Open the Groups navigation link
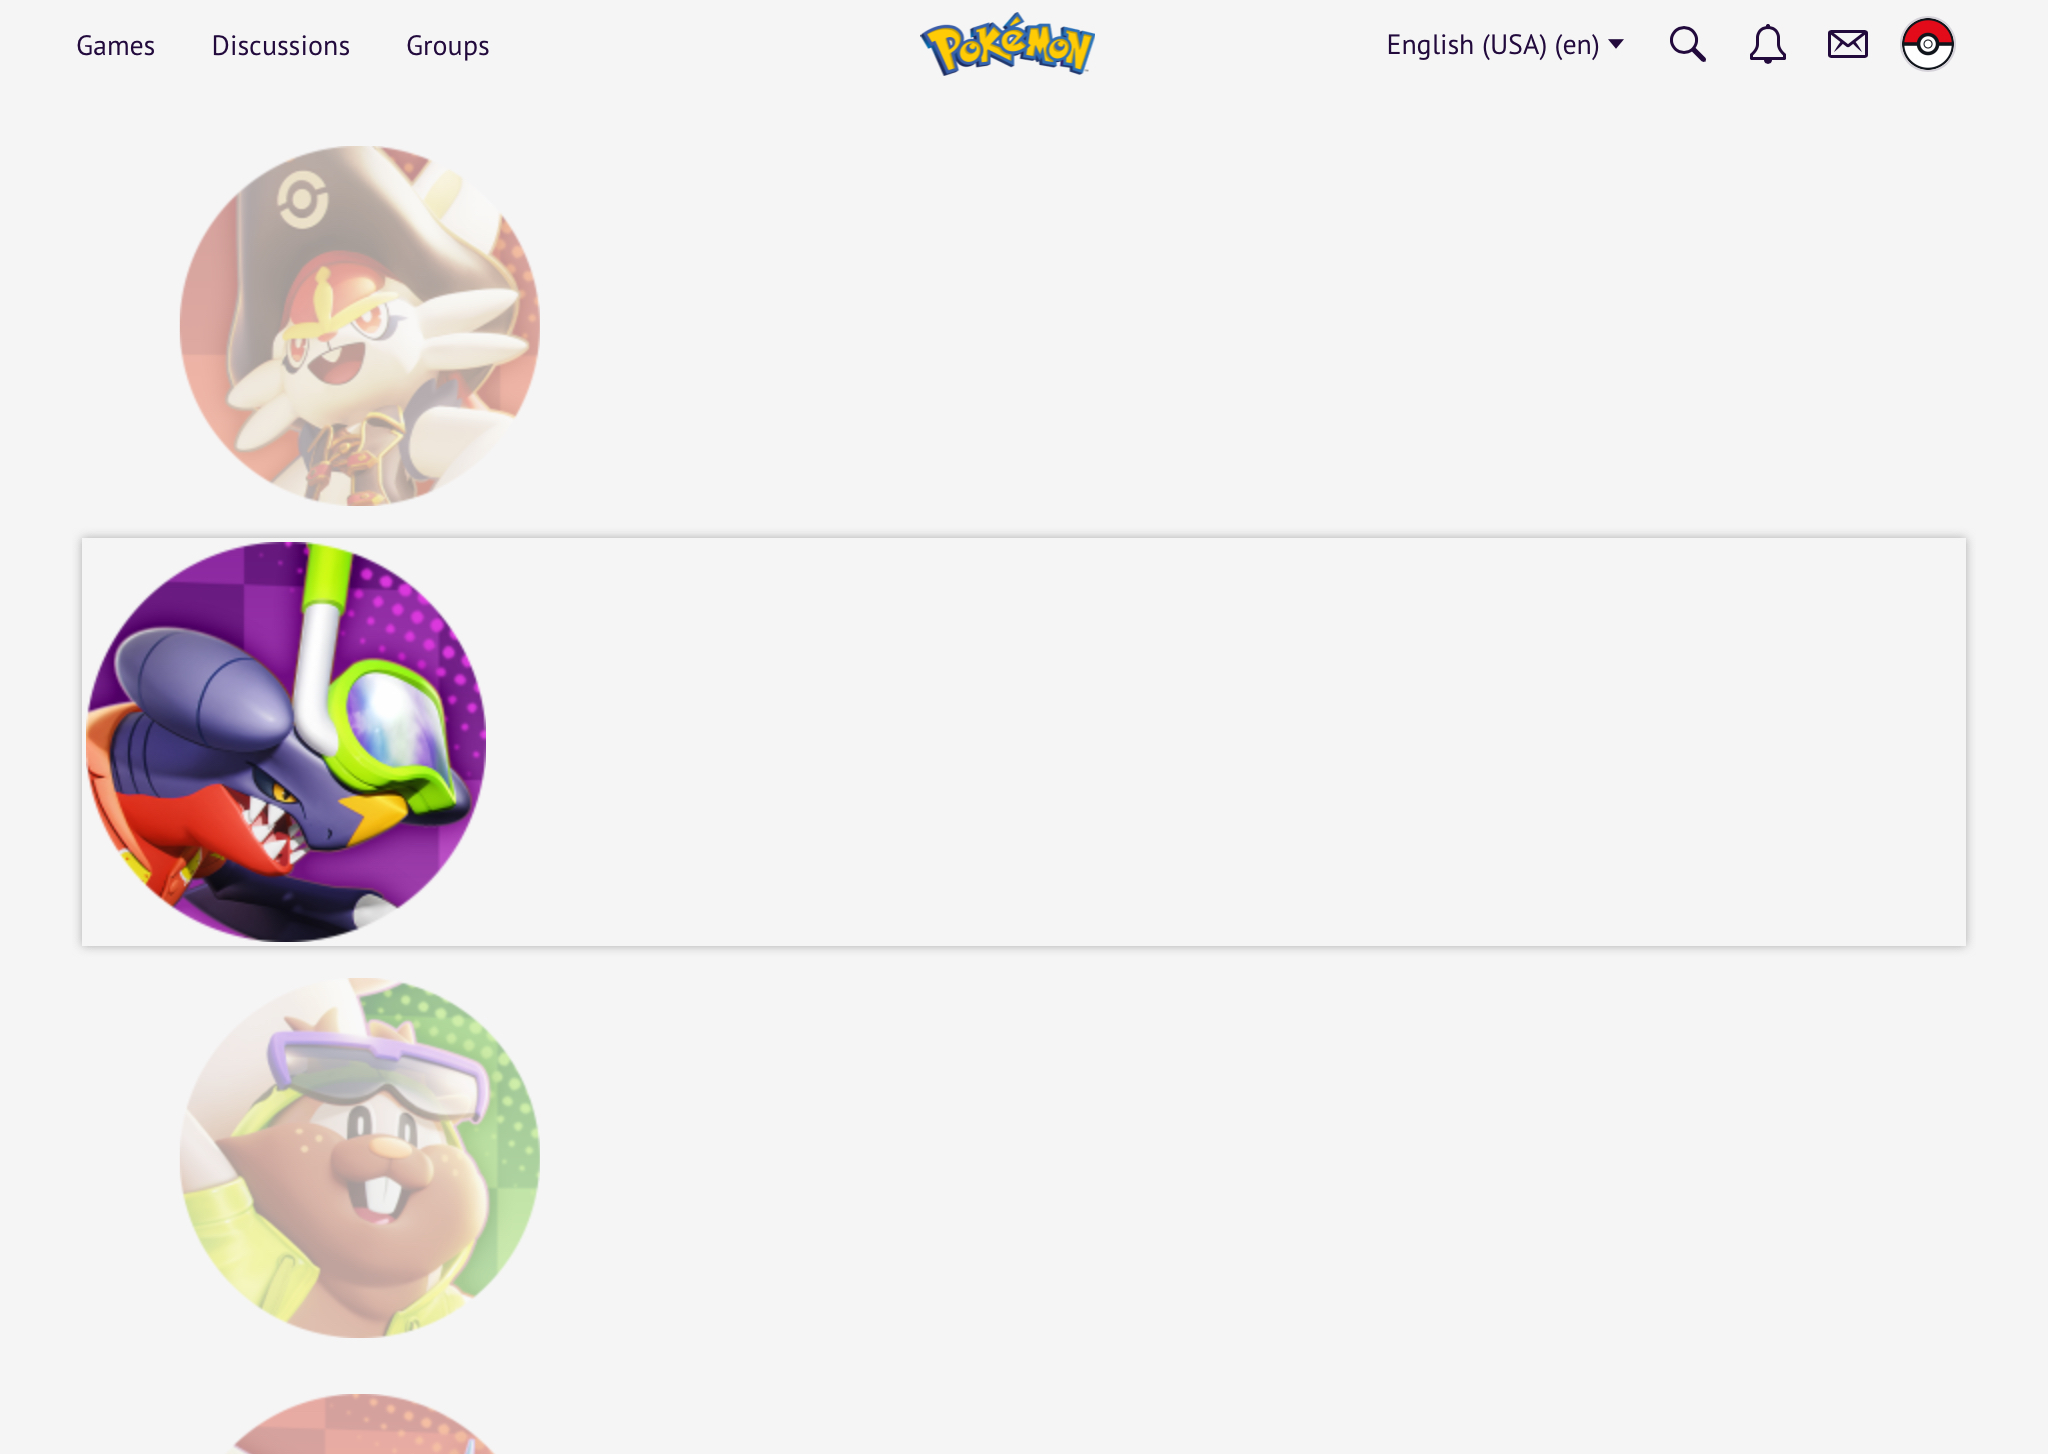Screen dimensions: 2048x1454 (x=447, y=46)
